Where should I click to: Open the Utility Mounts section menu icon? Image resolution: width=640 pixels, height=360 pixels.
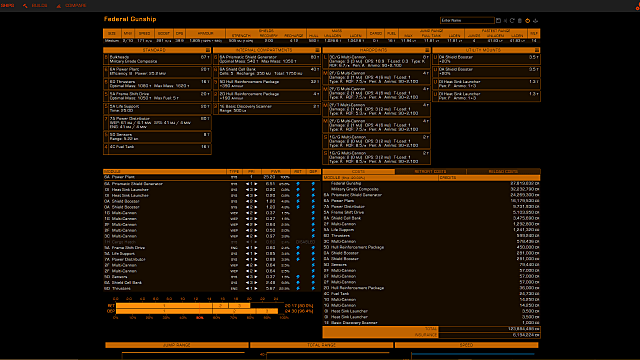pyautogui.click(x=537, y=50)
